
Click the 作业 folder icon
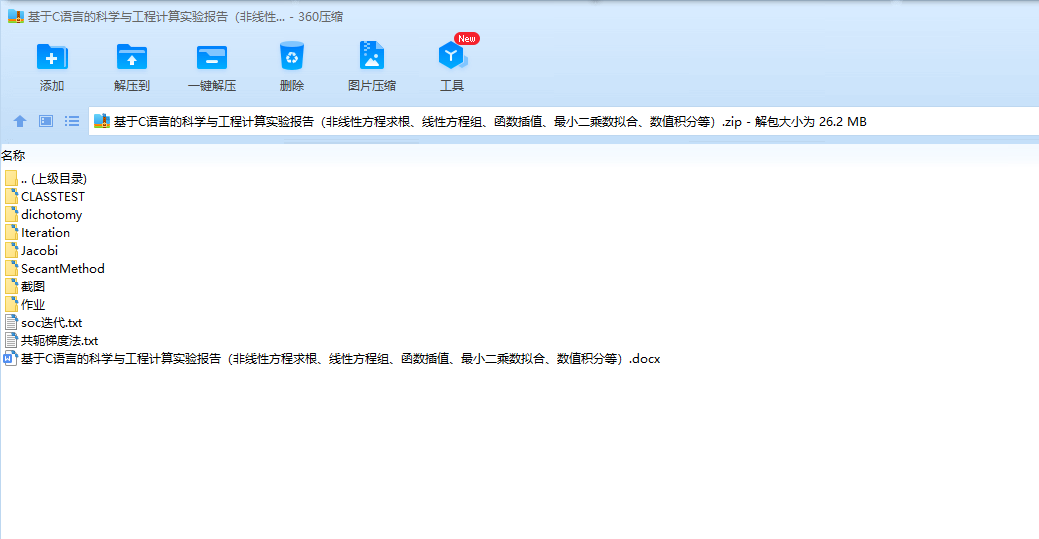click(11, 304)
